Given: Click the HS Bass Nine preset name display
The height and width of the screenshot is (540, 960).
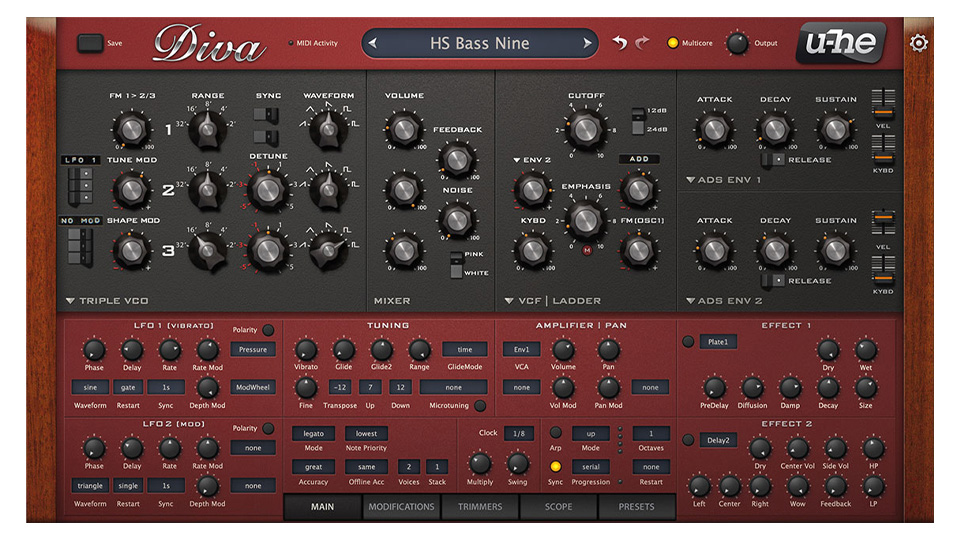Looking at the screenshot, I should [479, 43].
